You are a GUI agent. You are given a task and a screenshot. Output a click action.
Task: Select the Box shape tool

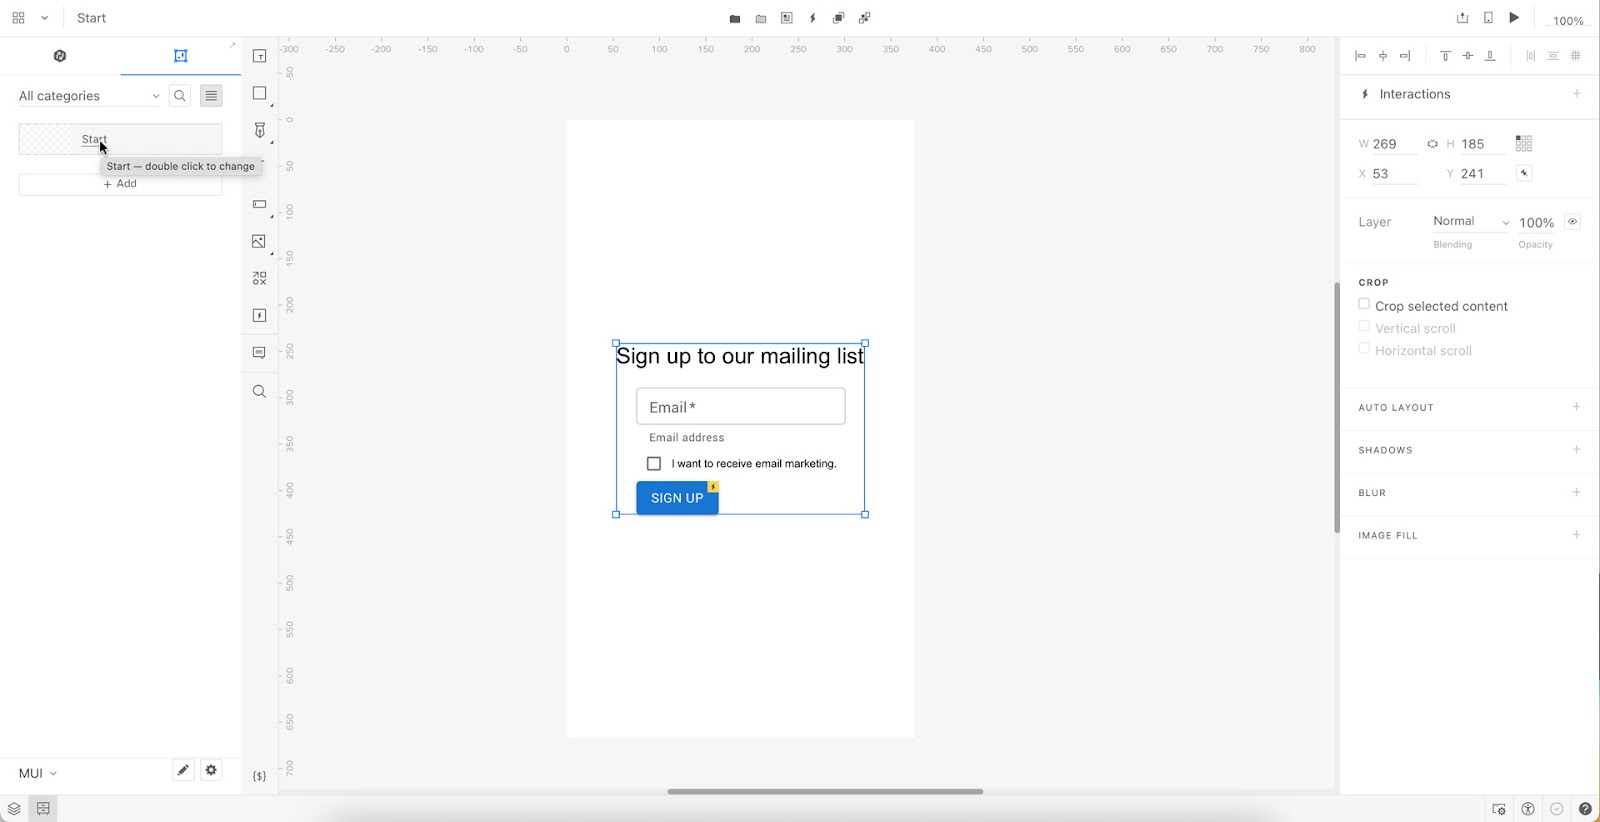[259, 93]
